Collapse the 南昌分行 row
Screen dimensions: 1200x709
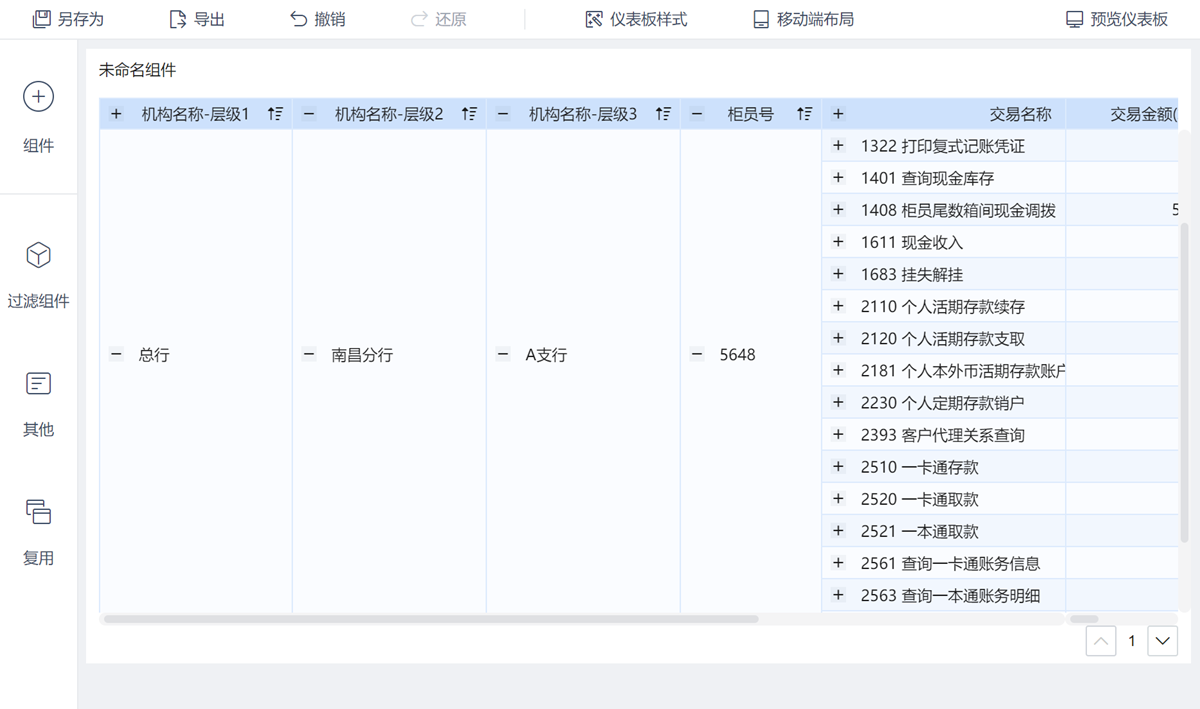tap(309, 354)
